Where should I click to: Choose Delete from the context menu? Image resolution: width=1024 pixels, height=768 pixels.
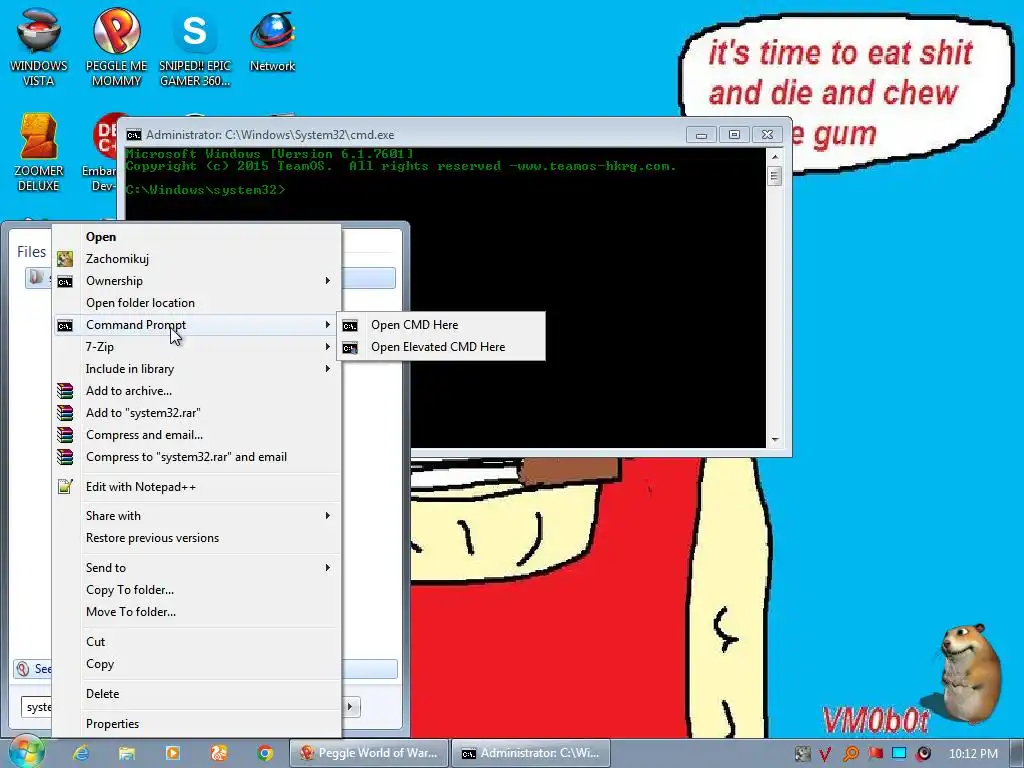click(x=197, y=694)
